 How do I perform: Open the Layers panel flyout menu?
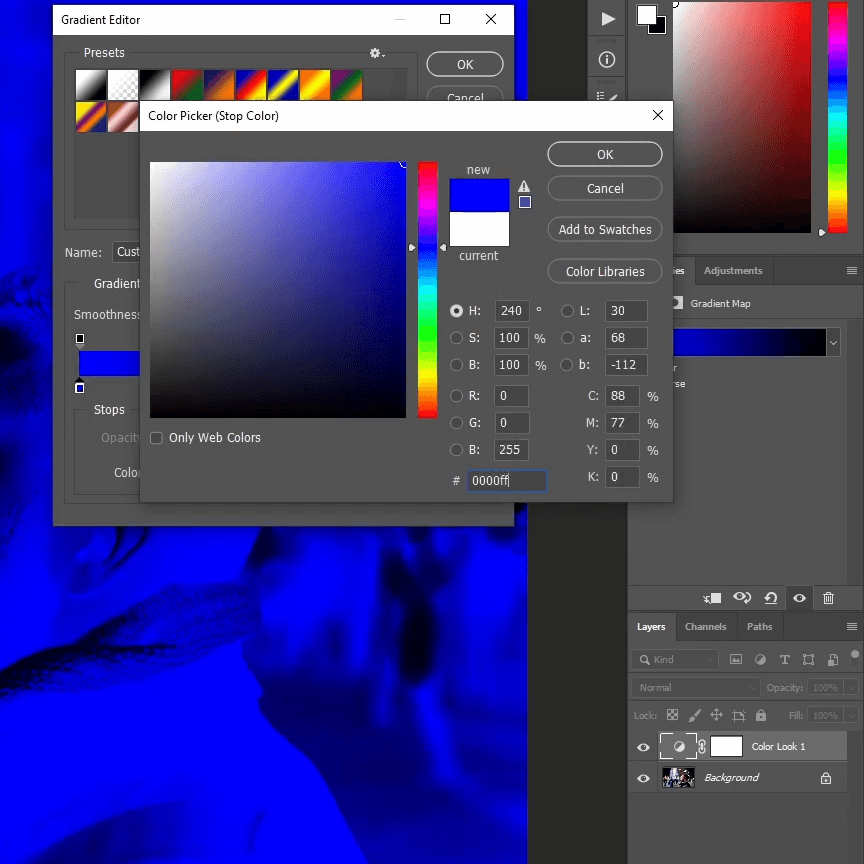(851, 627)
